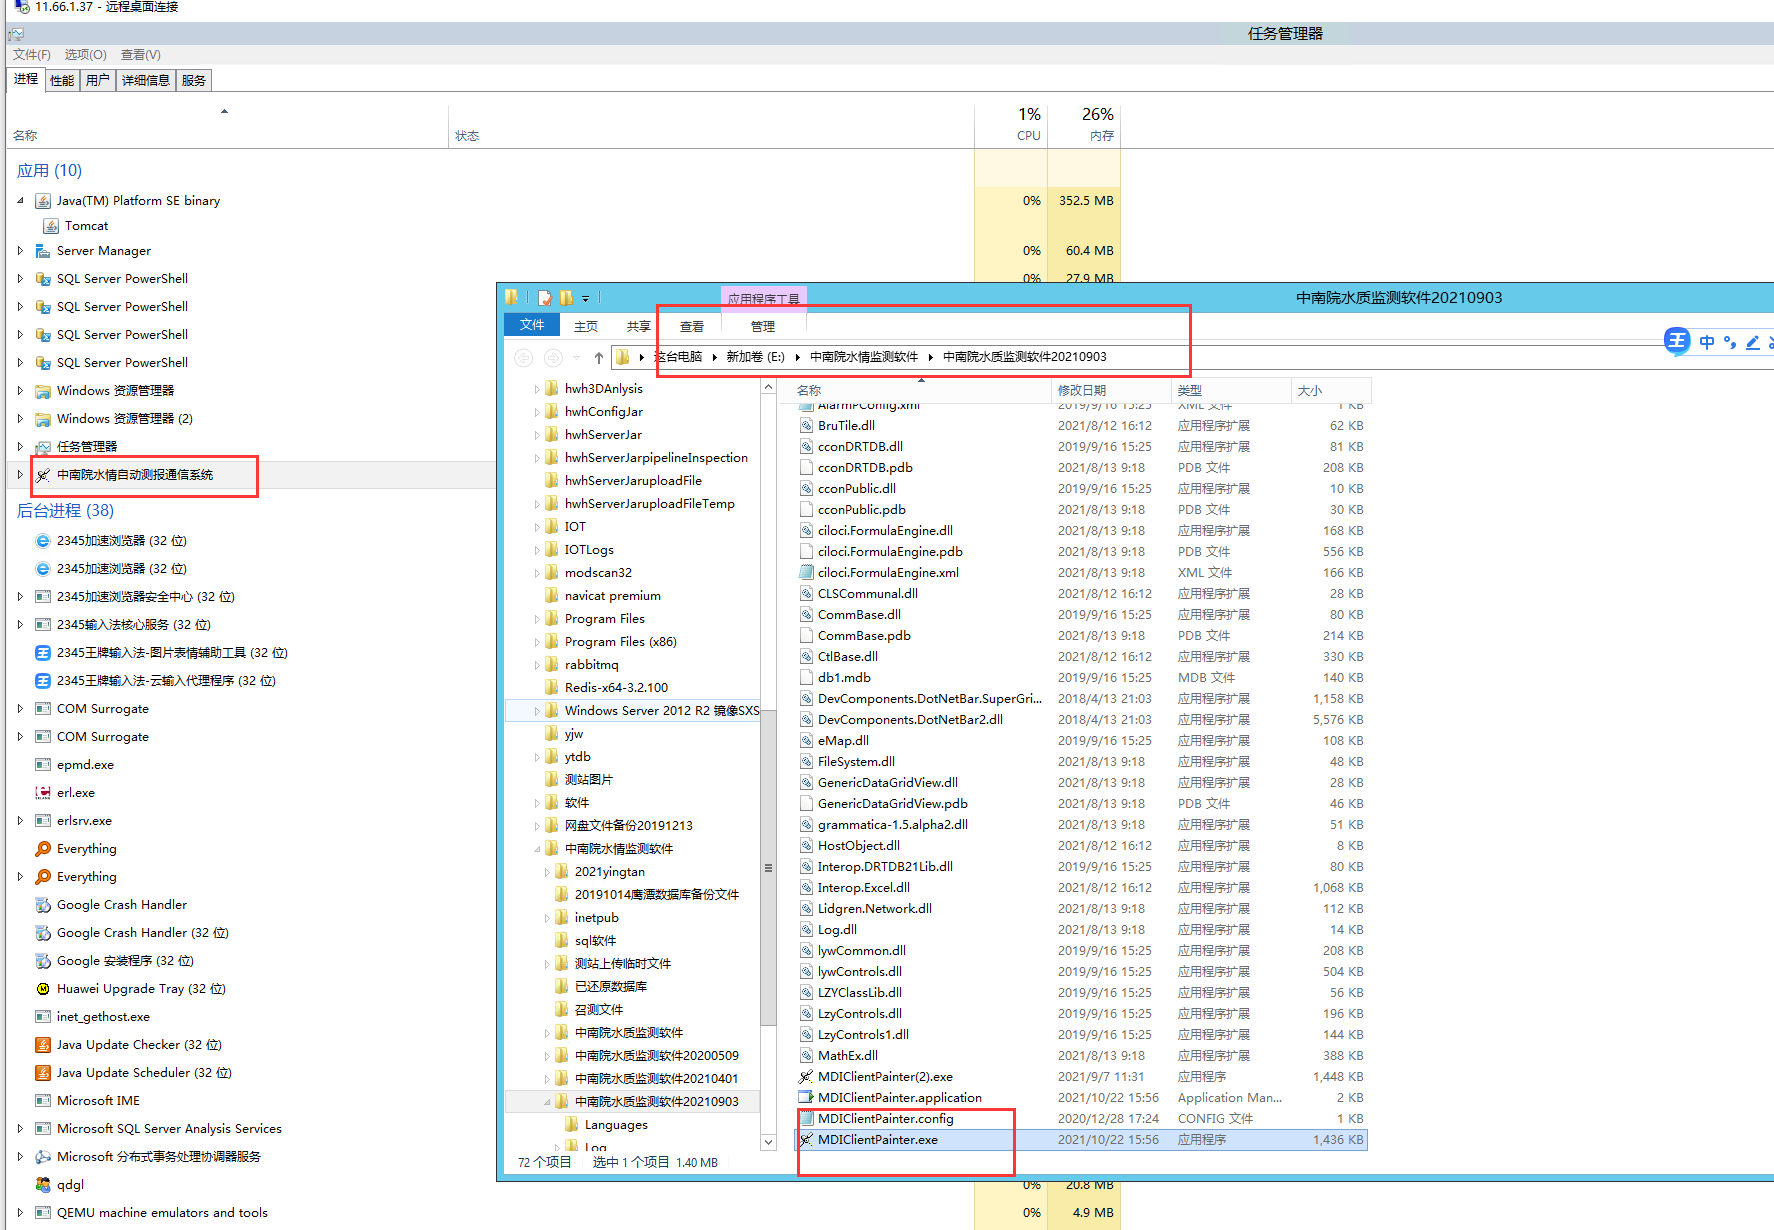
Task: Click the 中南院水情自动测报通信系统 process icon
Action: pos(43,475)
